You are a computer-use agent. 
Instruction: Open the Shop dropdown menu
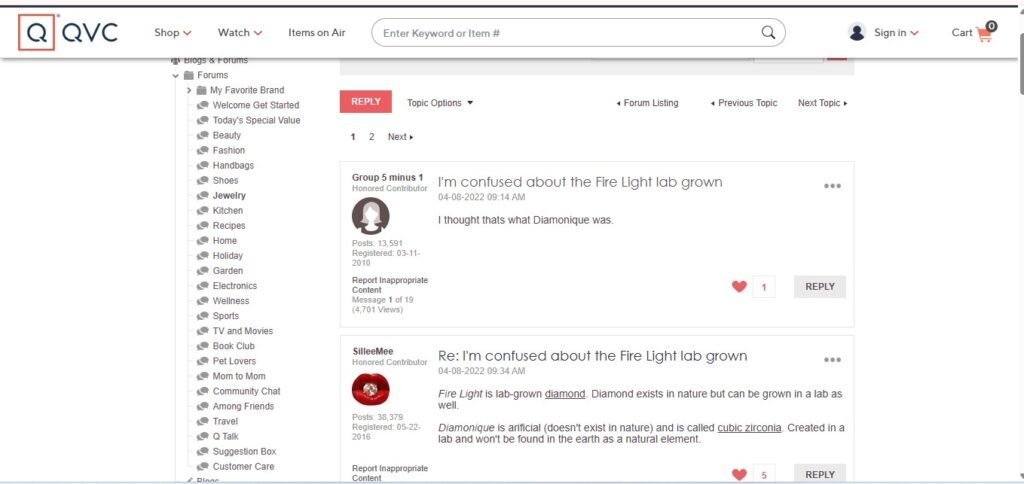[x=172, y=33]
